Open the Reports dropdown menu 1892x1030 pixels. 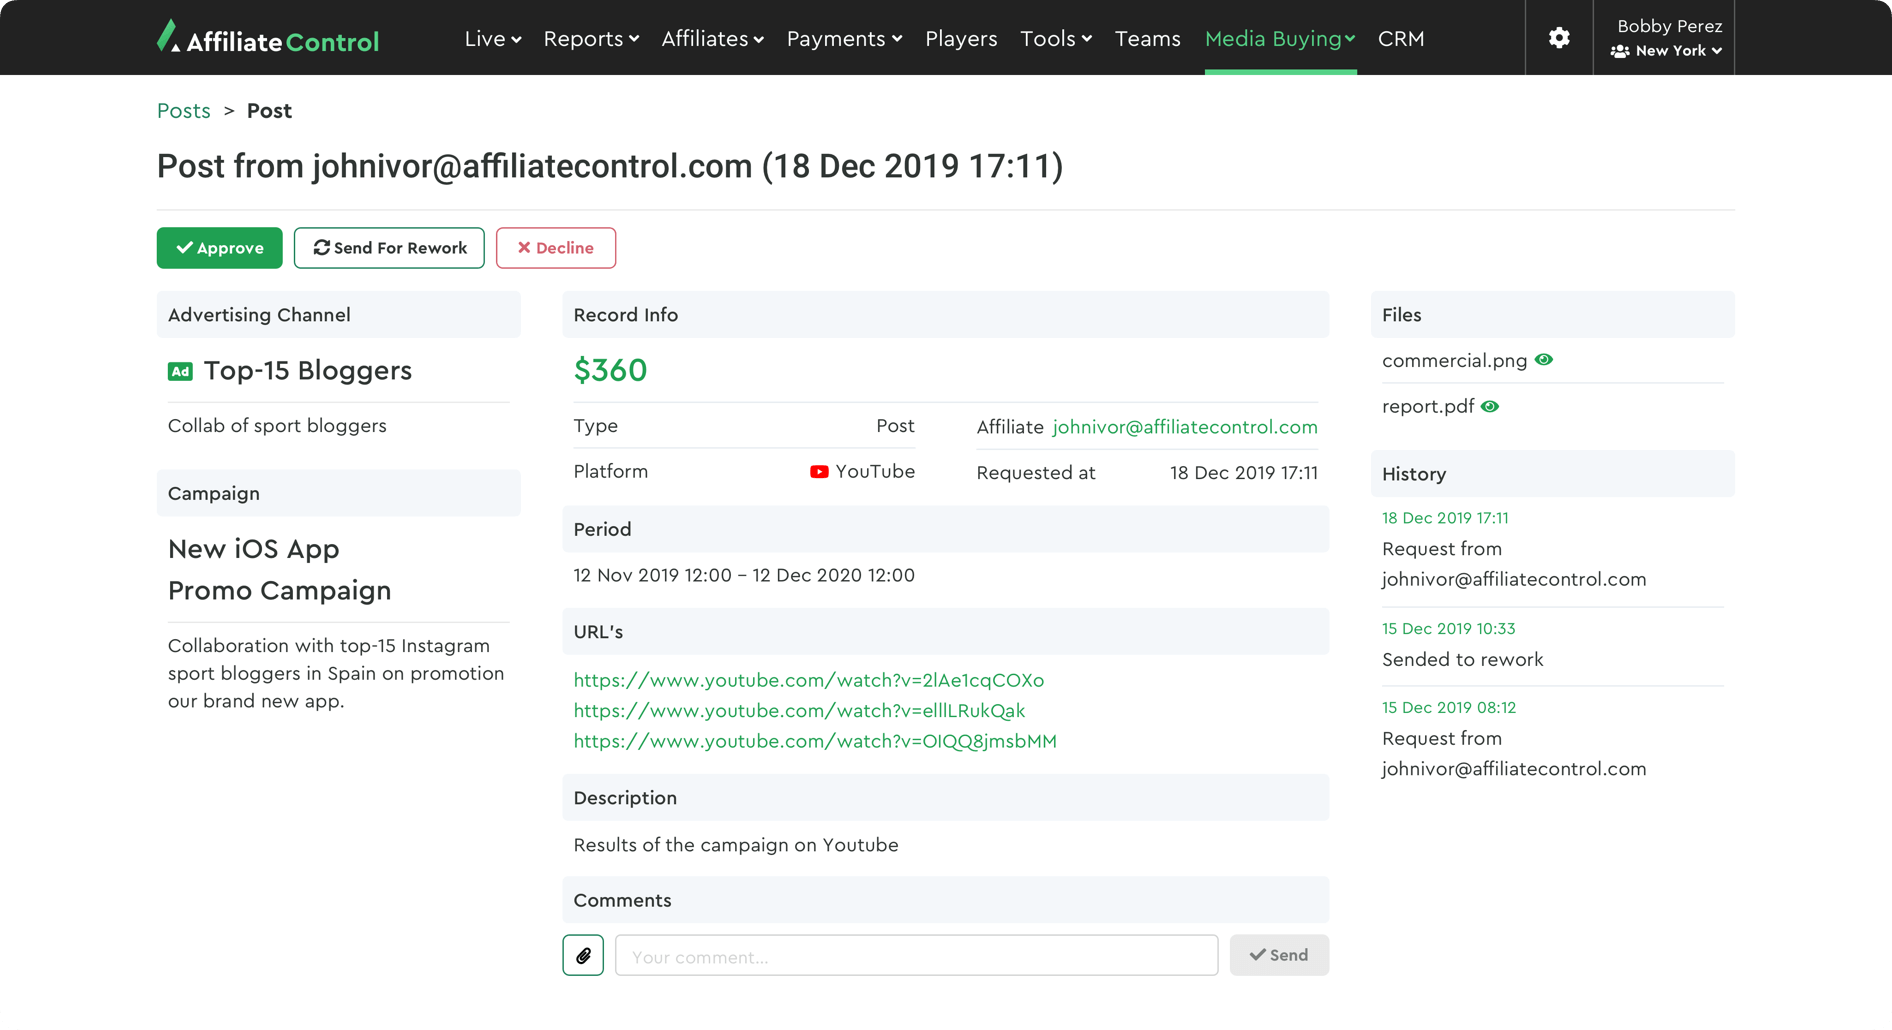coord(590,39)
